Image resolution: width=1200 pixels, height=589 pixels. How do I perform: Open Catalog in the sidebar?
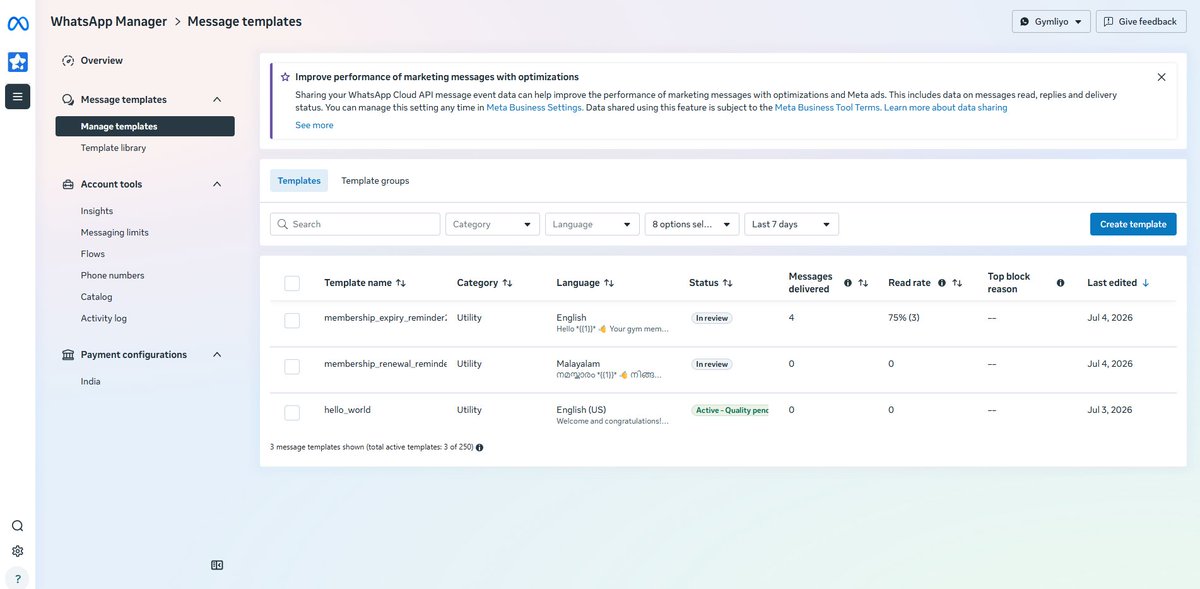(x=96, y=297)
